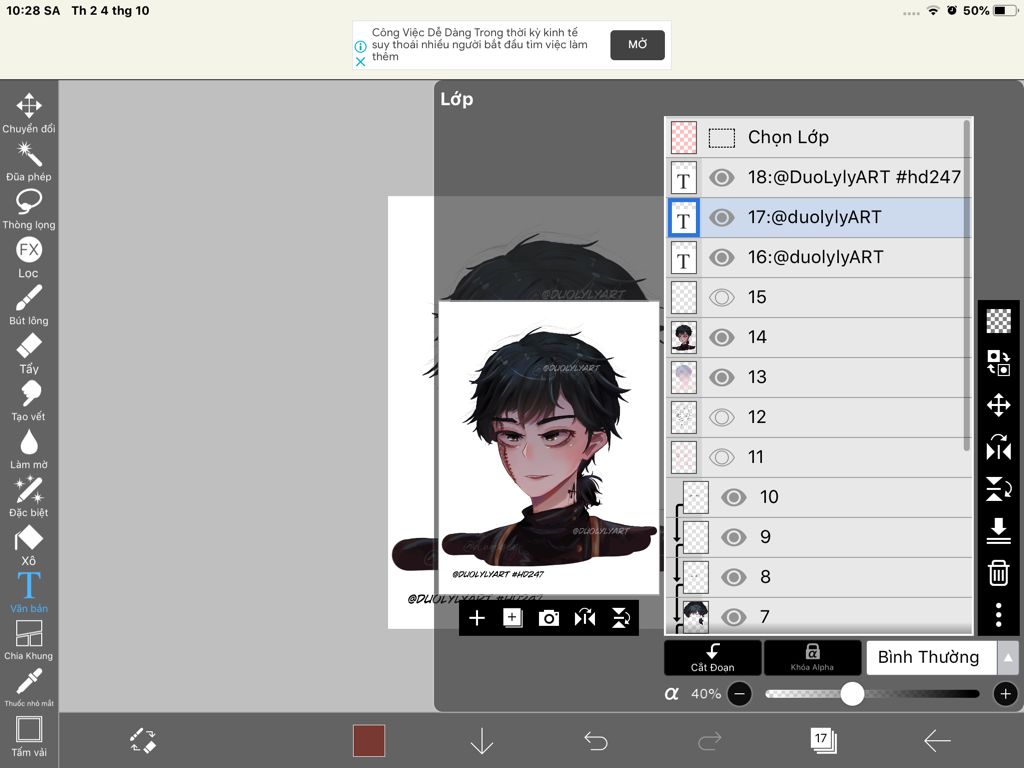Select the Làm mờ blur tool
Screen dimensions: 1024x768
point(29,449)
